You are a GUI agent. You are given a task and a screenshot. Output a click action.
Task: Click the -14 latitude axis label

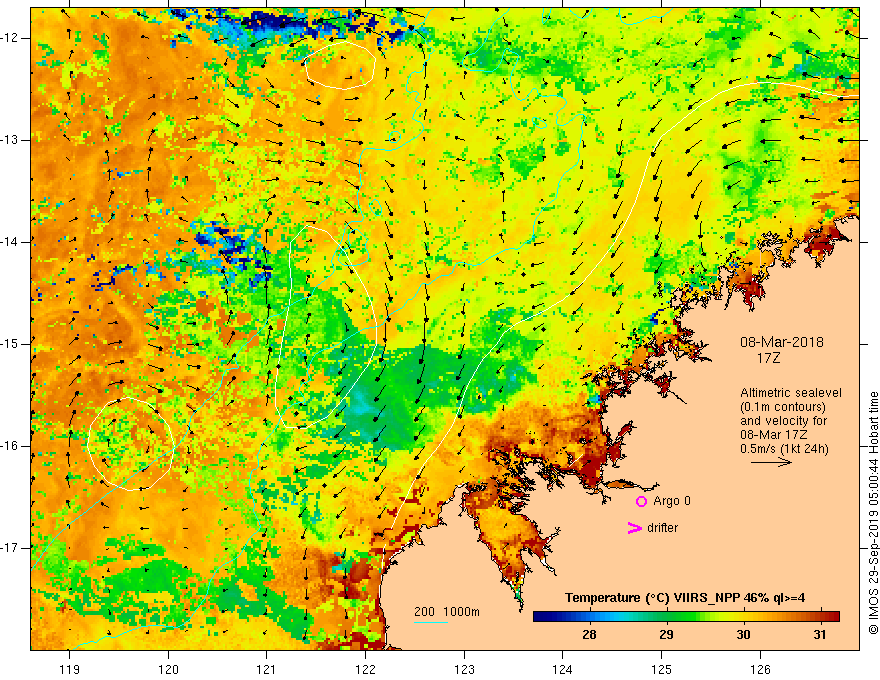10,242
